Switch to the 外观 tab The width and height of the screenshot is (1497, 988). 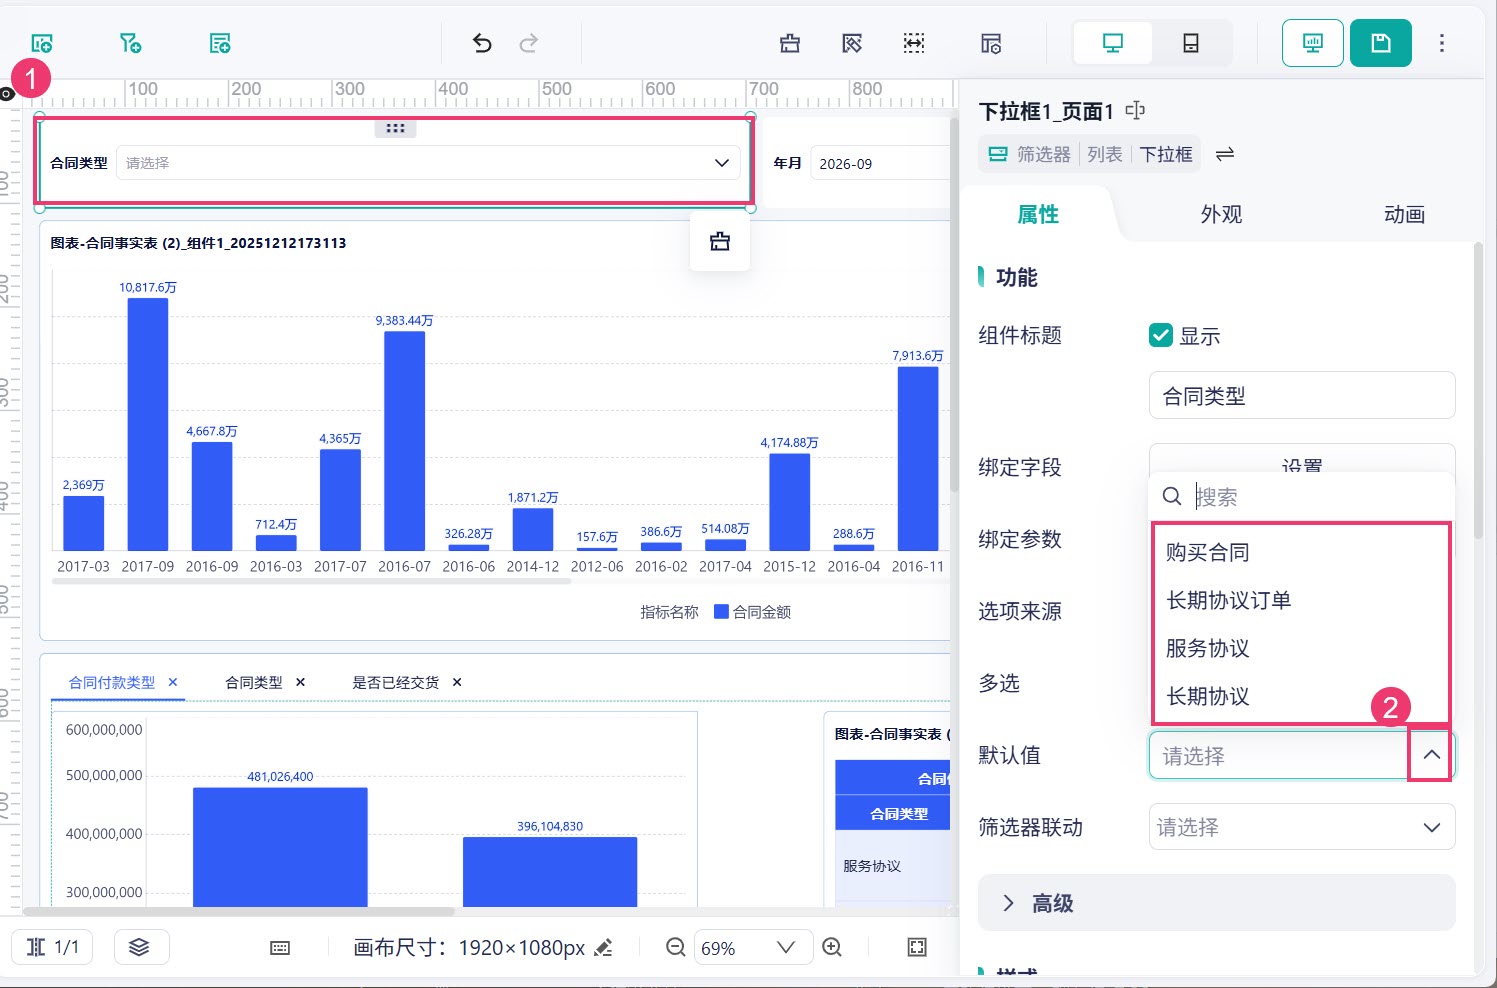click(1221, 214)
